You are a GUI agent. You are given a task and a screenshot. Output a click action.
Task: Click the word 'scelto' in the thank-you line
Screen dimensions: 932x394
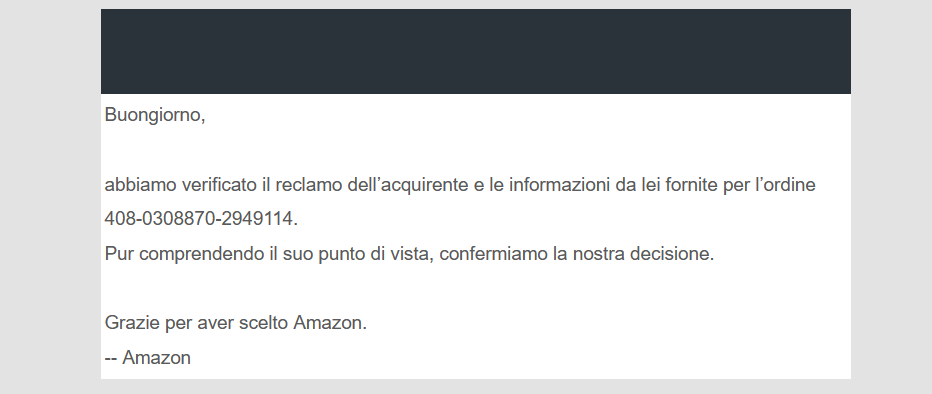click(263, 323)
